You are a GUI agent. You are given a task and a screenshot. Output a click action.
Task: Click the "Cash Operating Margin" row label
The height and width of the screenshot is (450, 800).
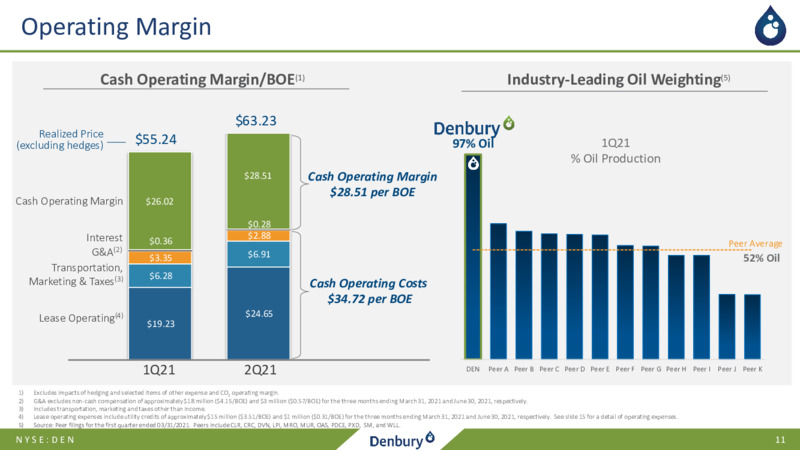point(69,201)
